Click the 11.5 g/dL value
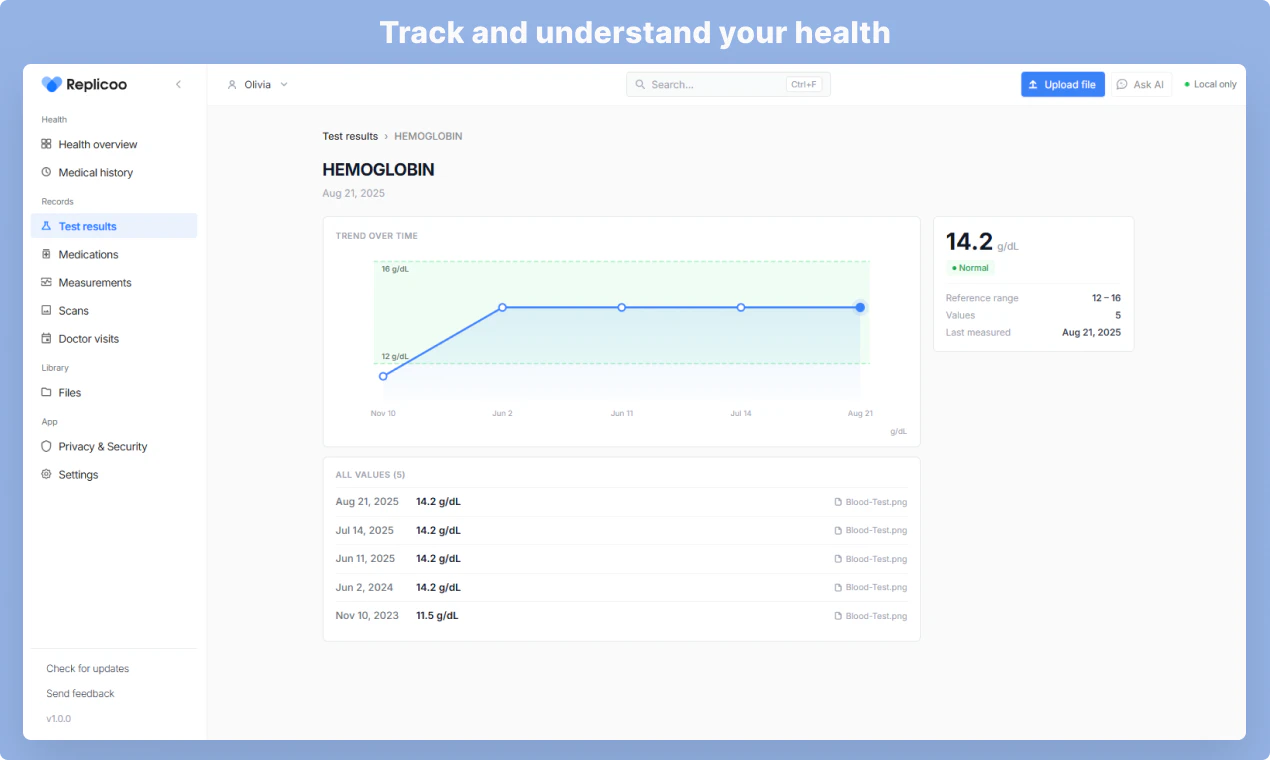Viewport: 1270px width, 760px height. point(437,616)
